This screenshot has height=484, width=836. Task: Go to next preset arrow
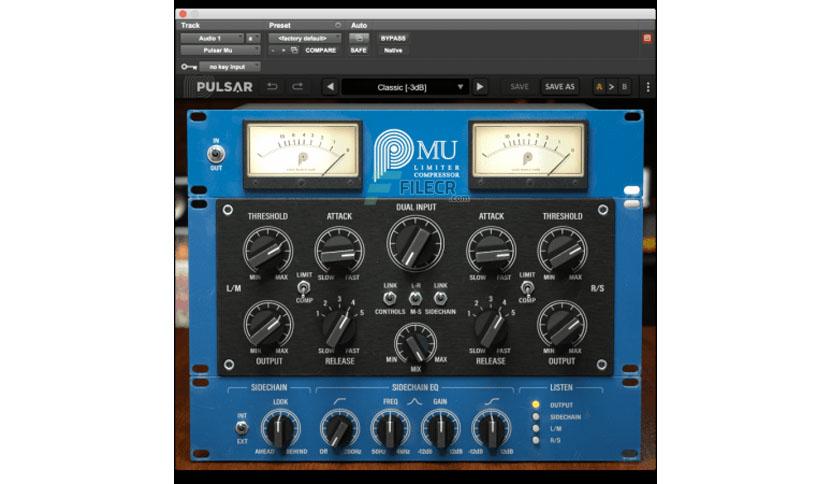[x=480, y=87]
